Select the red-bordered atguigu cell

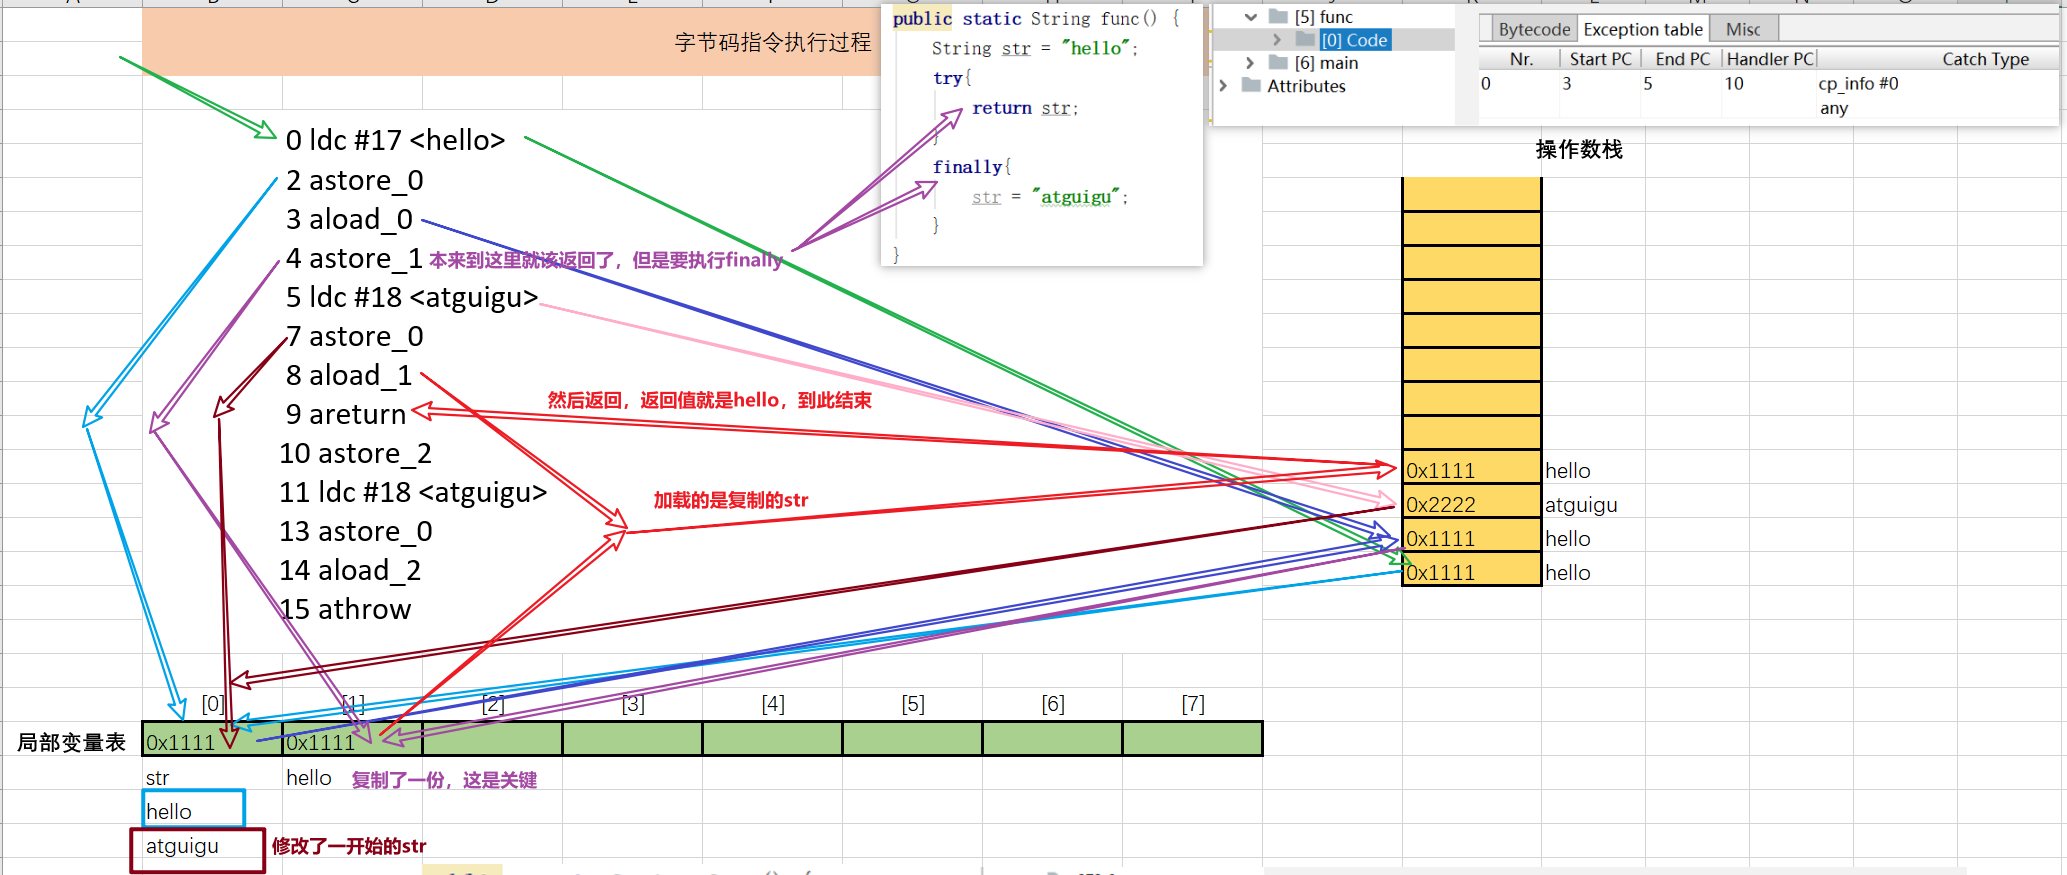coord(198,850)
